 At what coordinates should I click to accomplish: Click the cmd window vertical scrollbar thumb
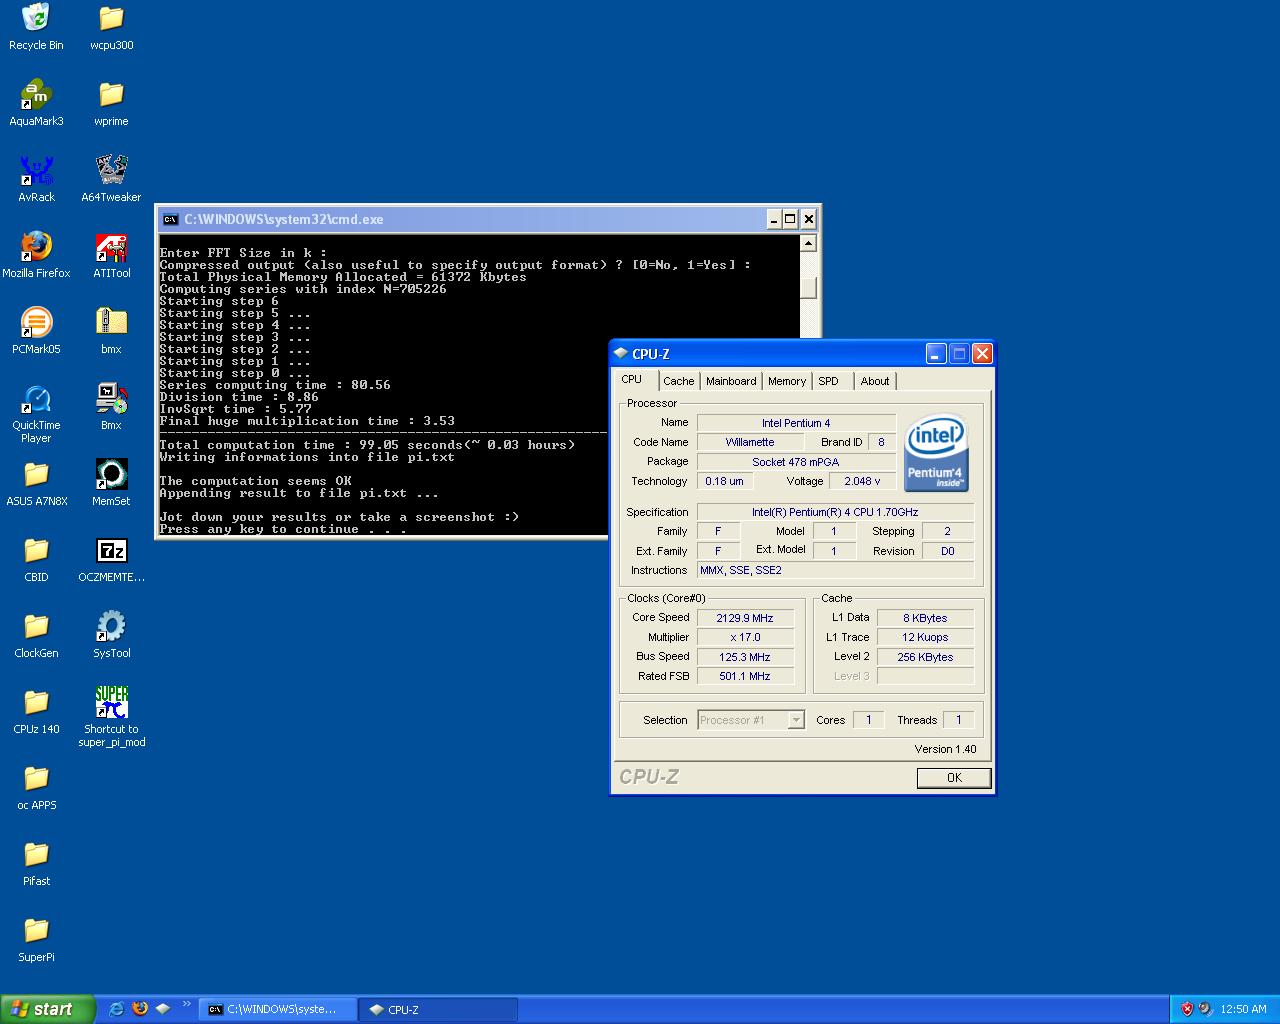(809, 287)
